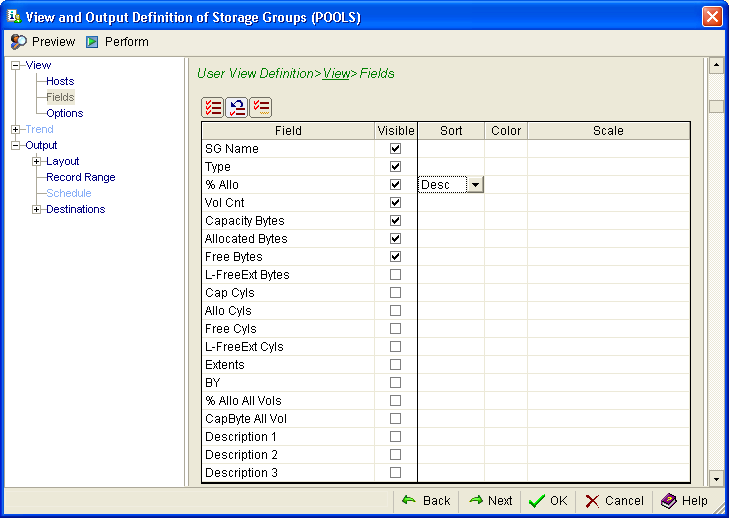The height and width of the screenshot is (518, 729).
Task: Click the green Back arrow icon
Action: coord(409,500)
